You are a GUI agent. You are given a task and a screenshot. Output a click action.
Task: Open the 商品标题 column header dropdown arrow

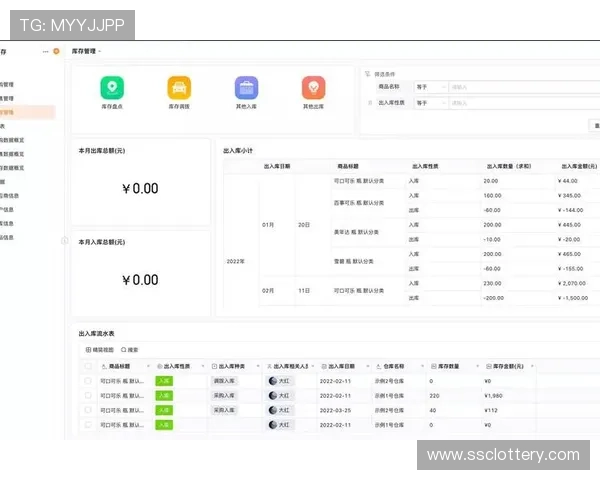tap(148, 366)
